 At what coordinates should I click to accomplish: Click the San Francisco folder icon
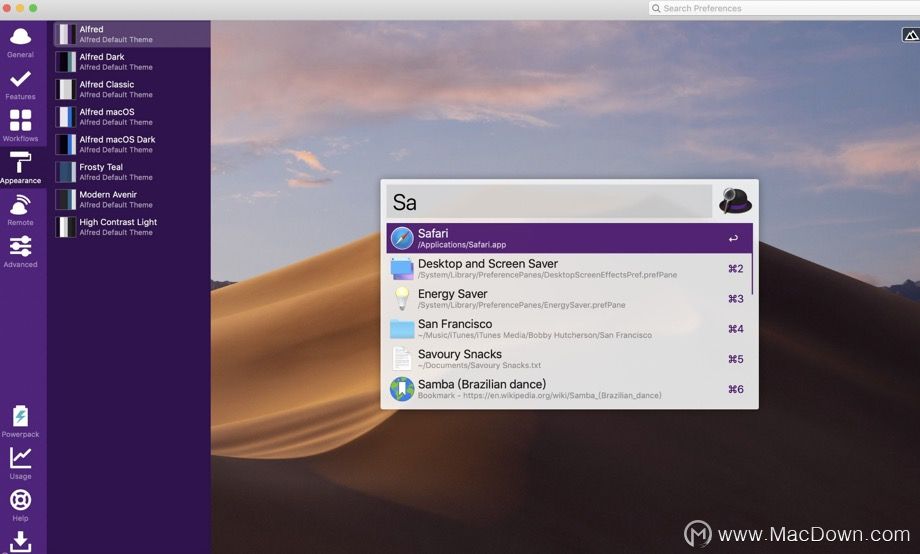402,329
